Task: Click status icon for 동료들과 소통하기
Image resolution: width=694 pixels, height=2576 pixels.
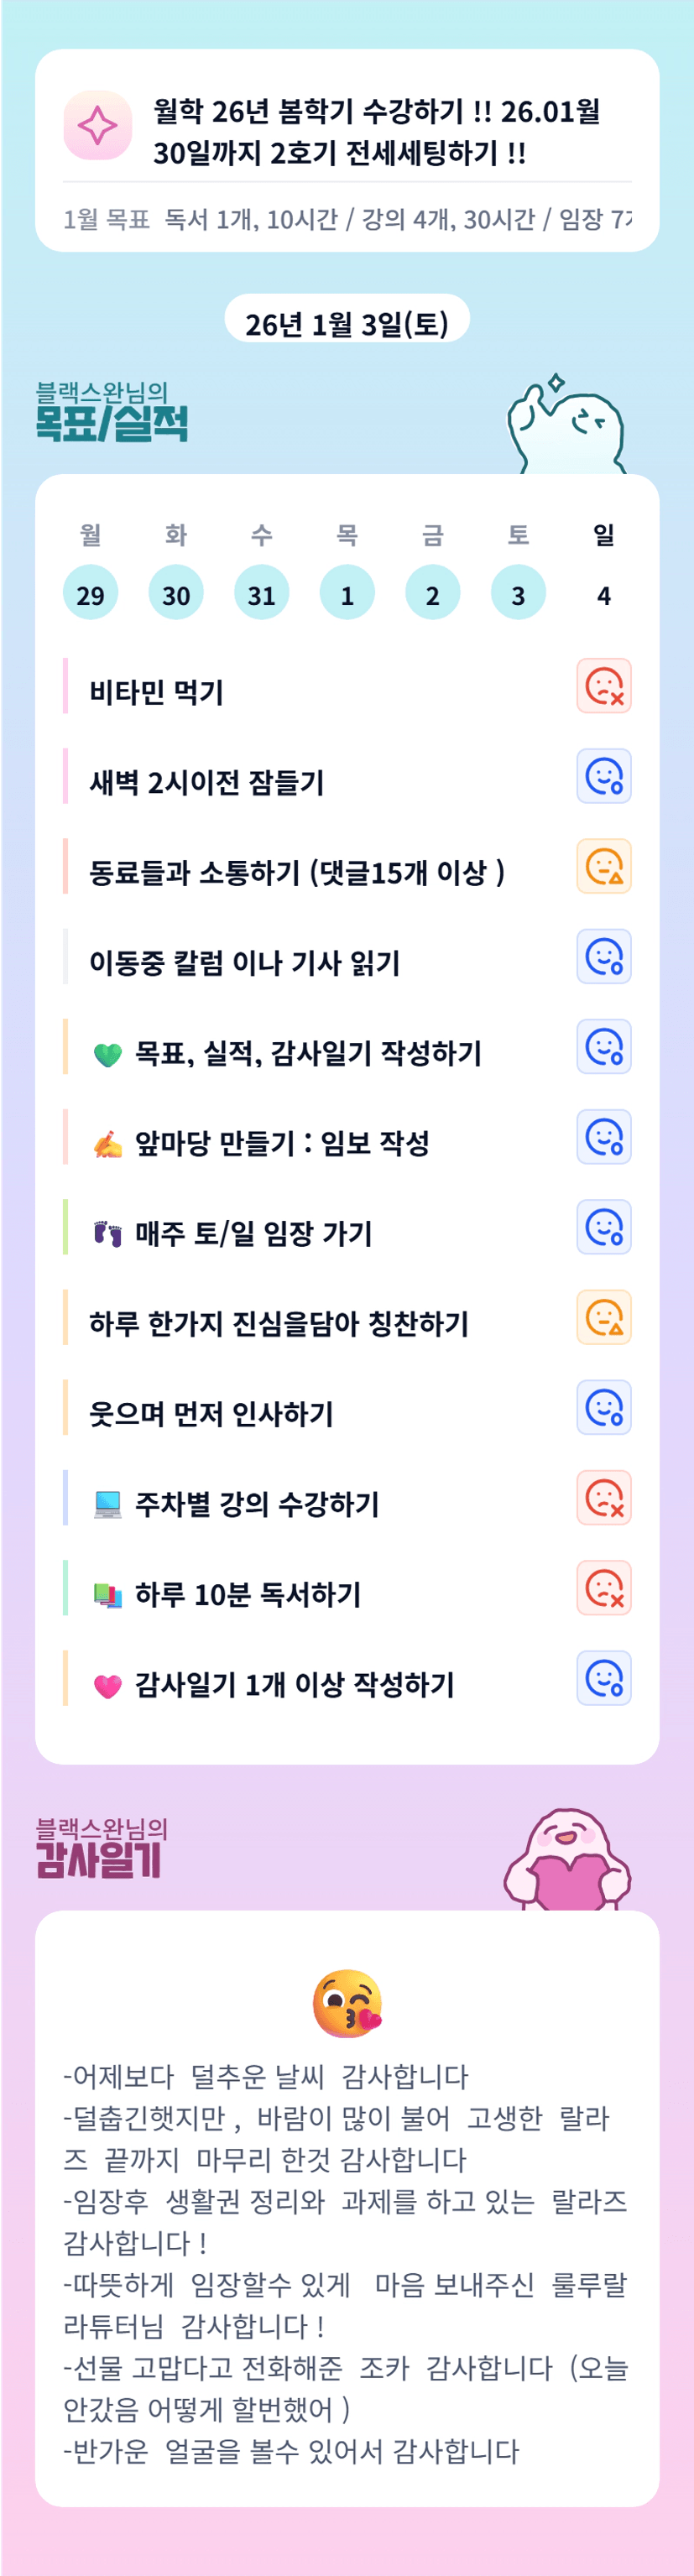Action: pos(604,866)
